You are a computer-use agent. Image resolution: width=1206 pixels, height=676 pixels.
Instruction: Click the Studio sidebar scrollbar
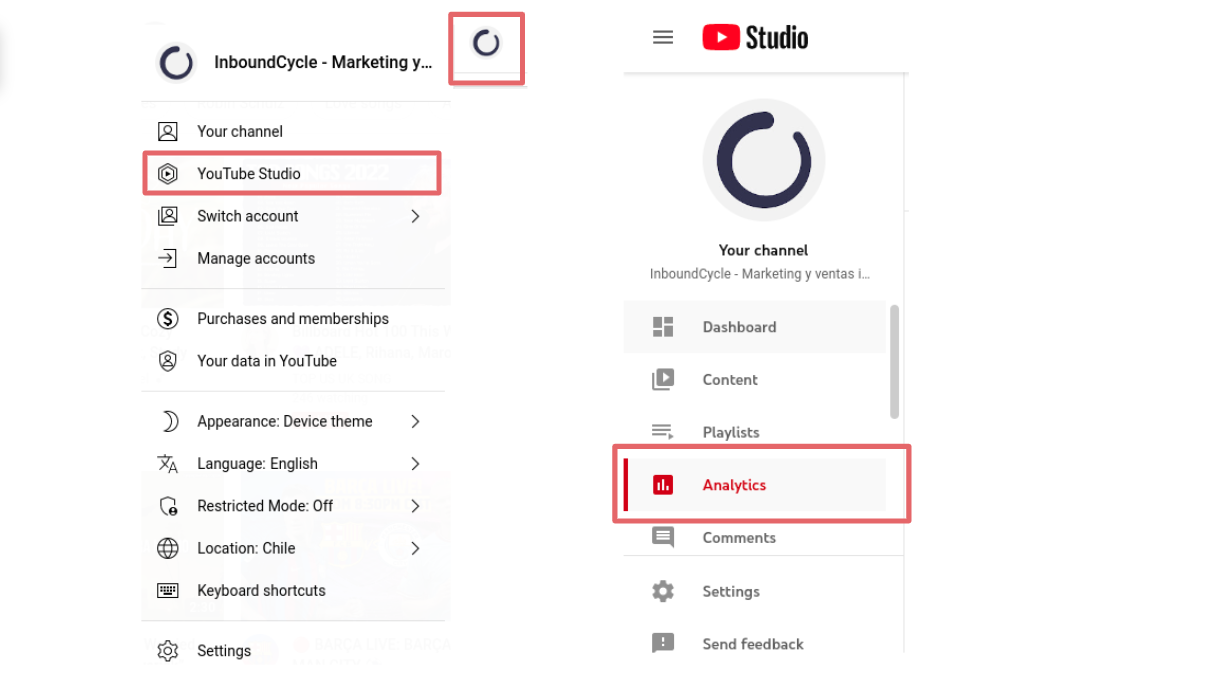click(894, 361)
